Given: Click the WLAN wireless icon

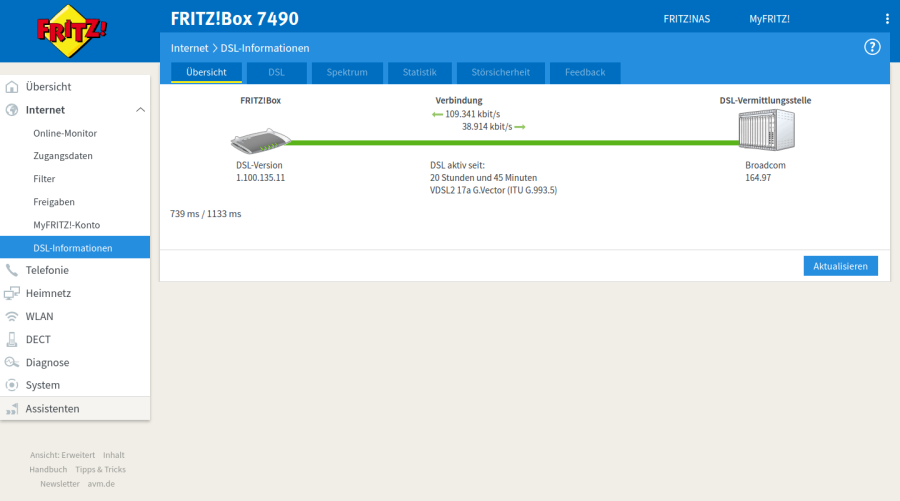Looking at the screenshot, I should [x=12, y=316].
